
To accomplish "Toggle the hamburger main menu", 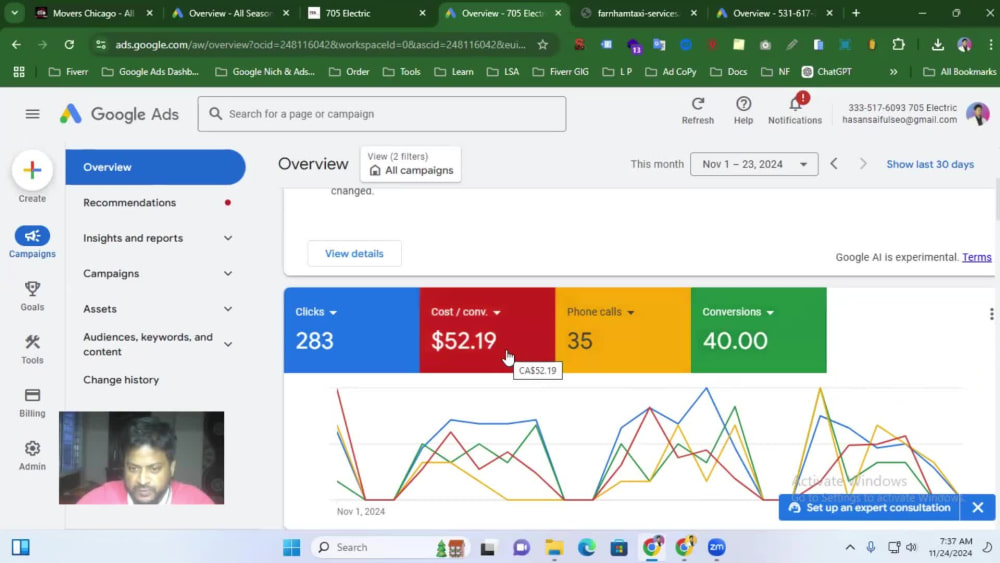I will tap(33, 114).
